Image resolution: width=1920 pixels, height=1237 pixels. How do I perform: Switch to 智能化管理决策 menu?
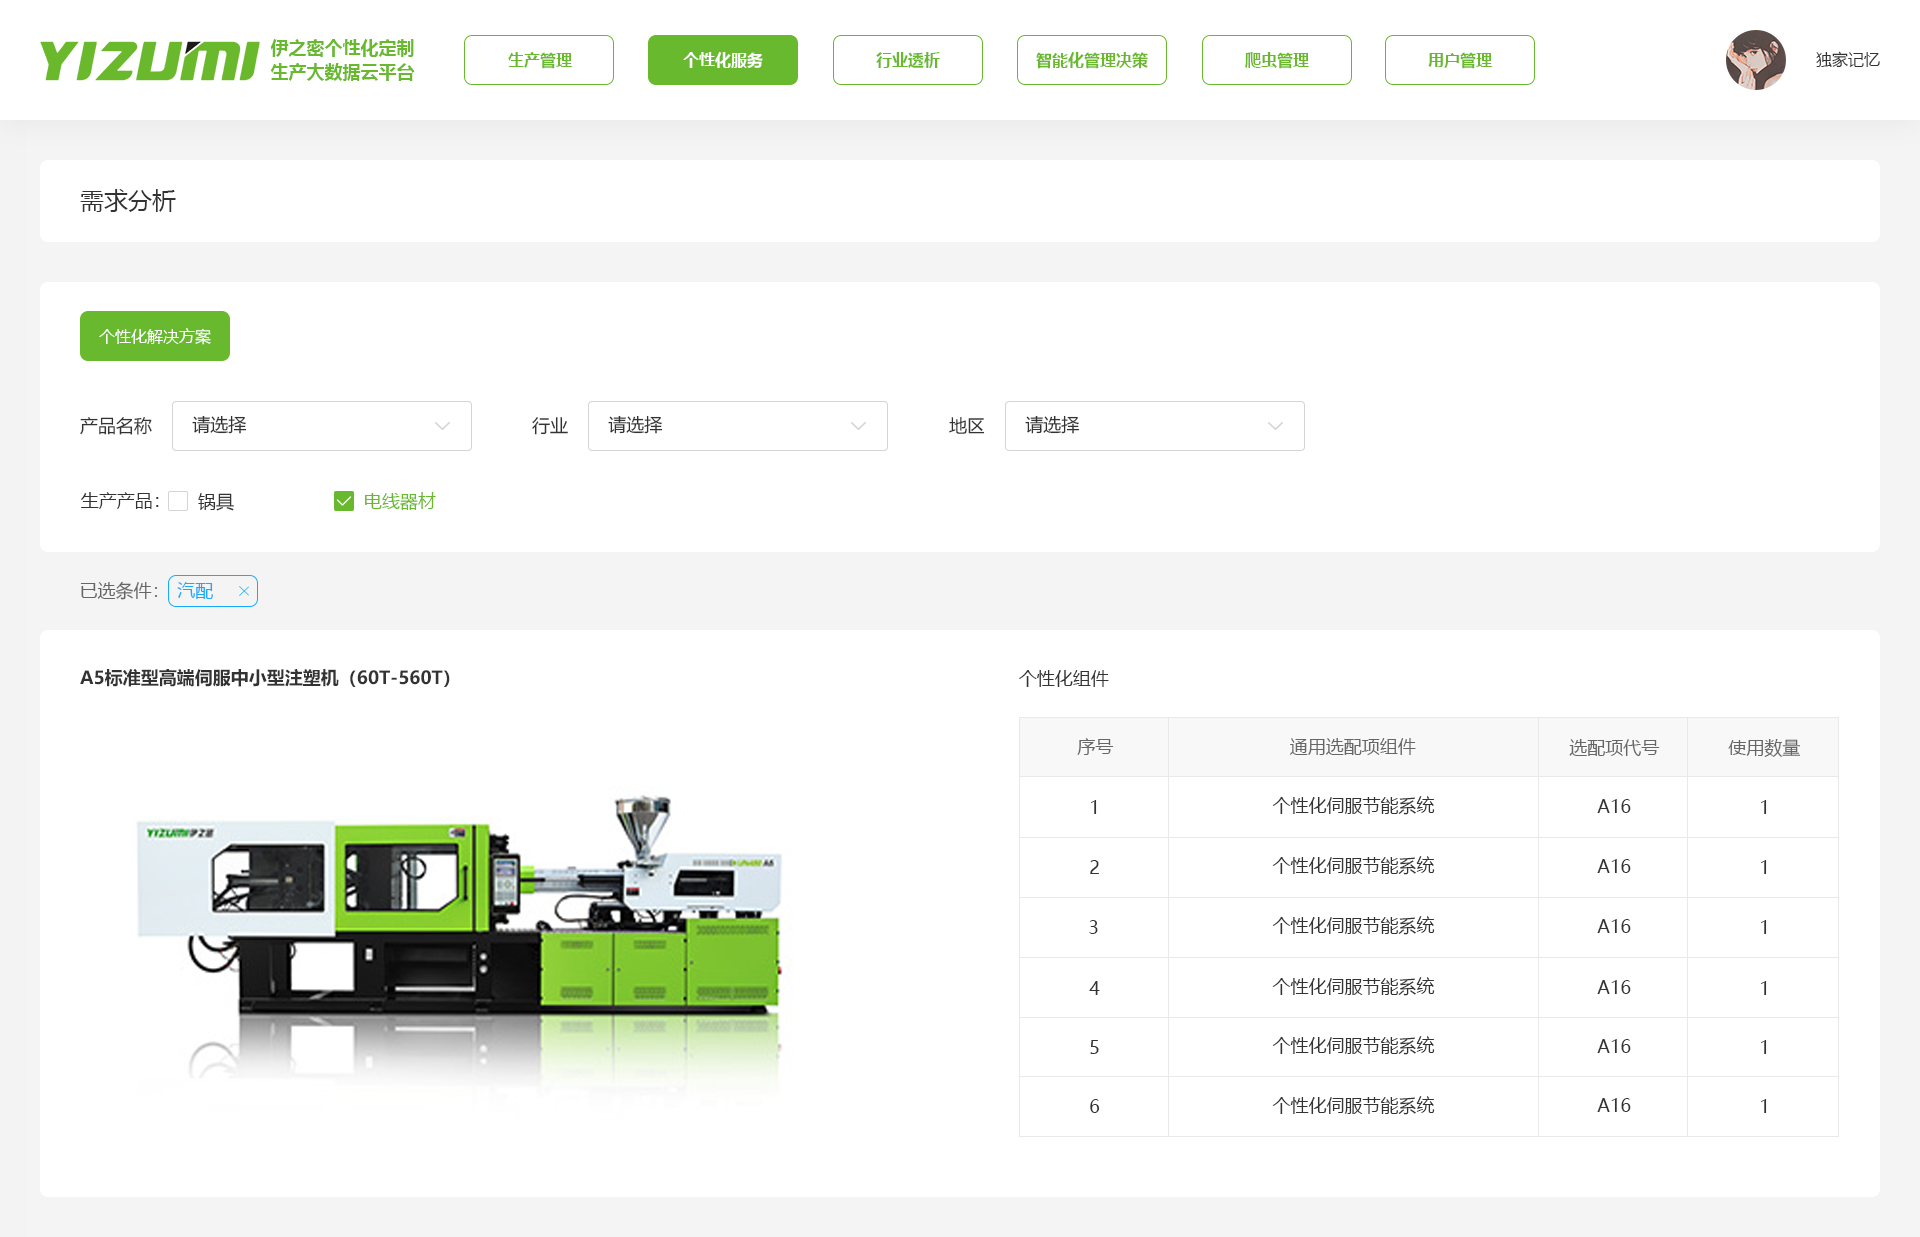coord(1092,60)
